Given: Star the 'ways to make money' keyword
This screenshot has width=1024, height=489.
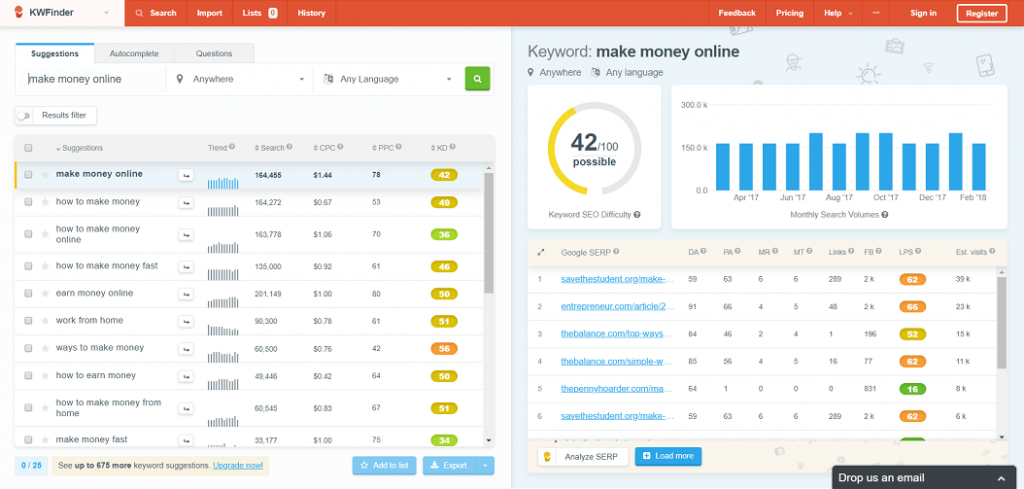Looking at the screenshot, I should [x=45, y=349].
